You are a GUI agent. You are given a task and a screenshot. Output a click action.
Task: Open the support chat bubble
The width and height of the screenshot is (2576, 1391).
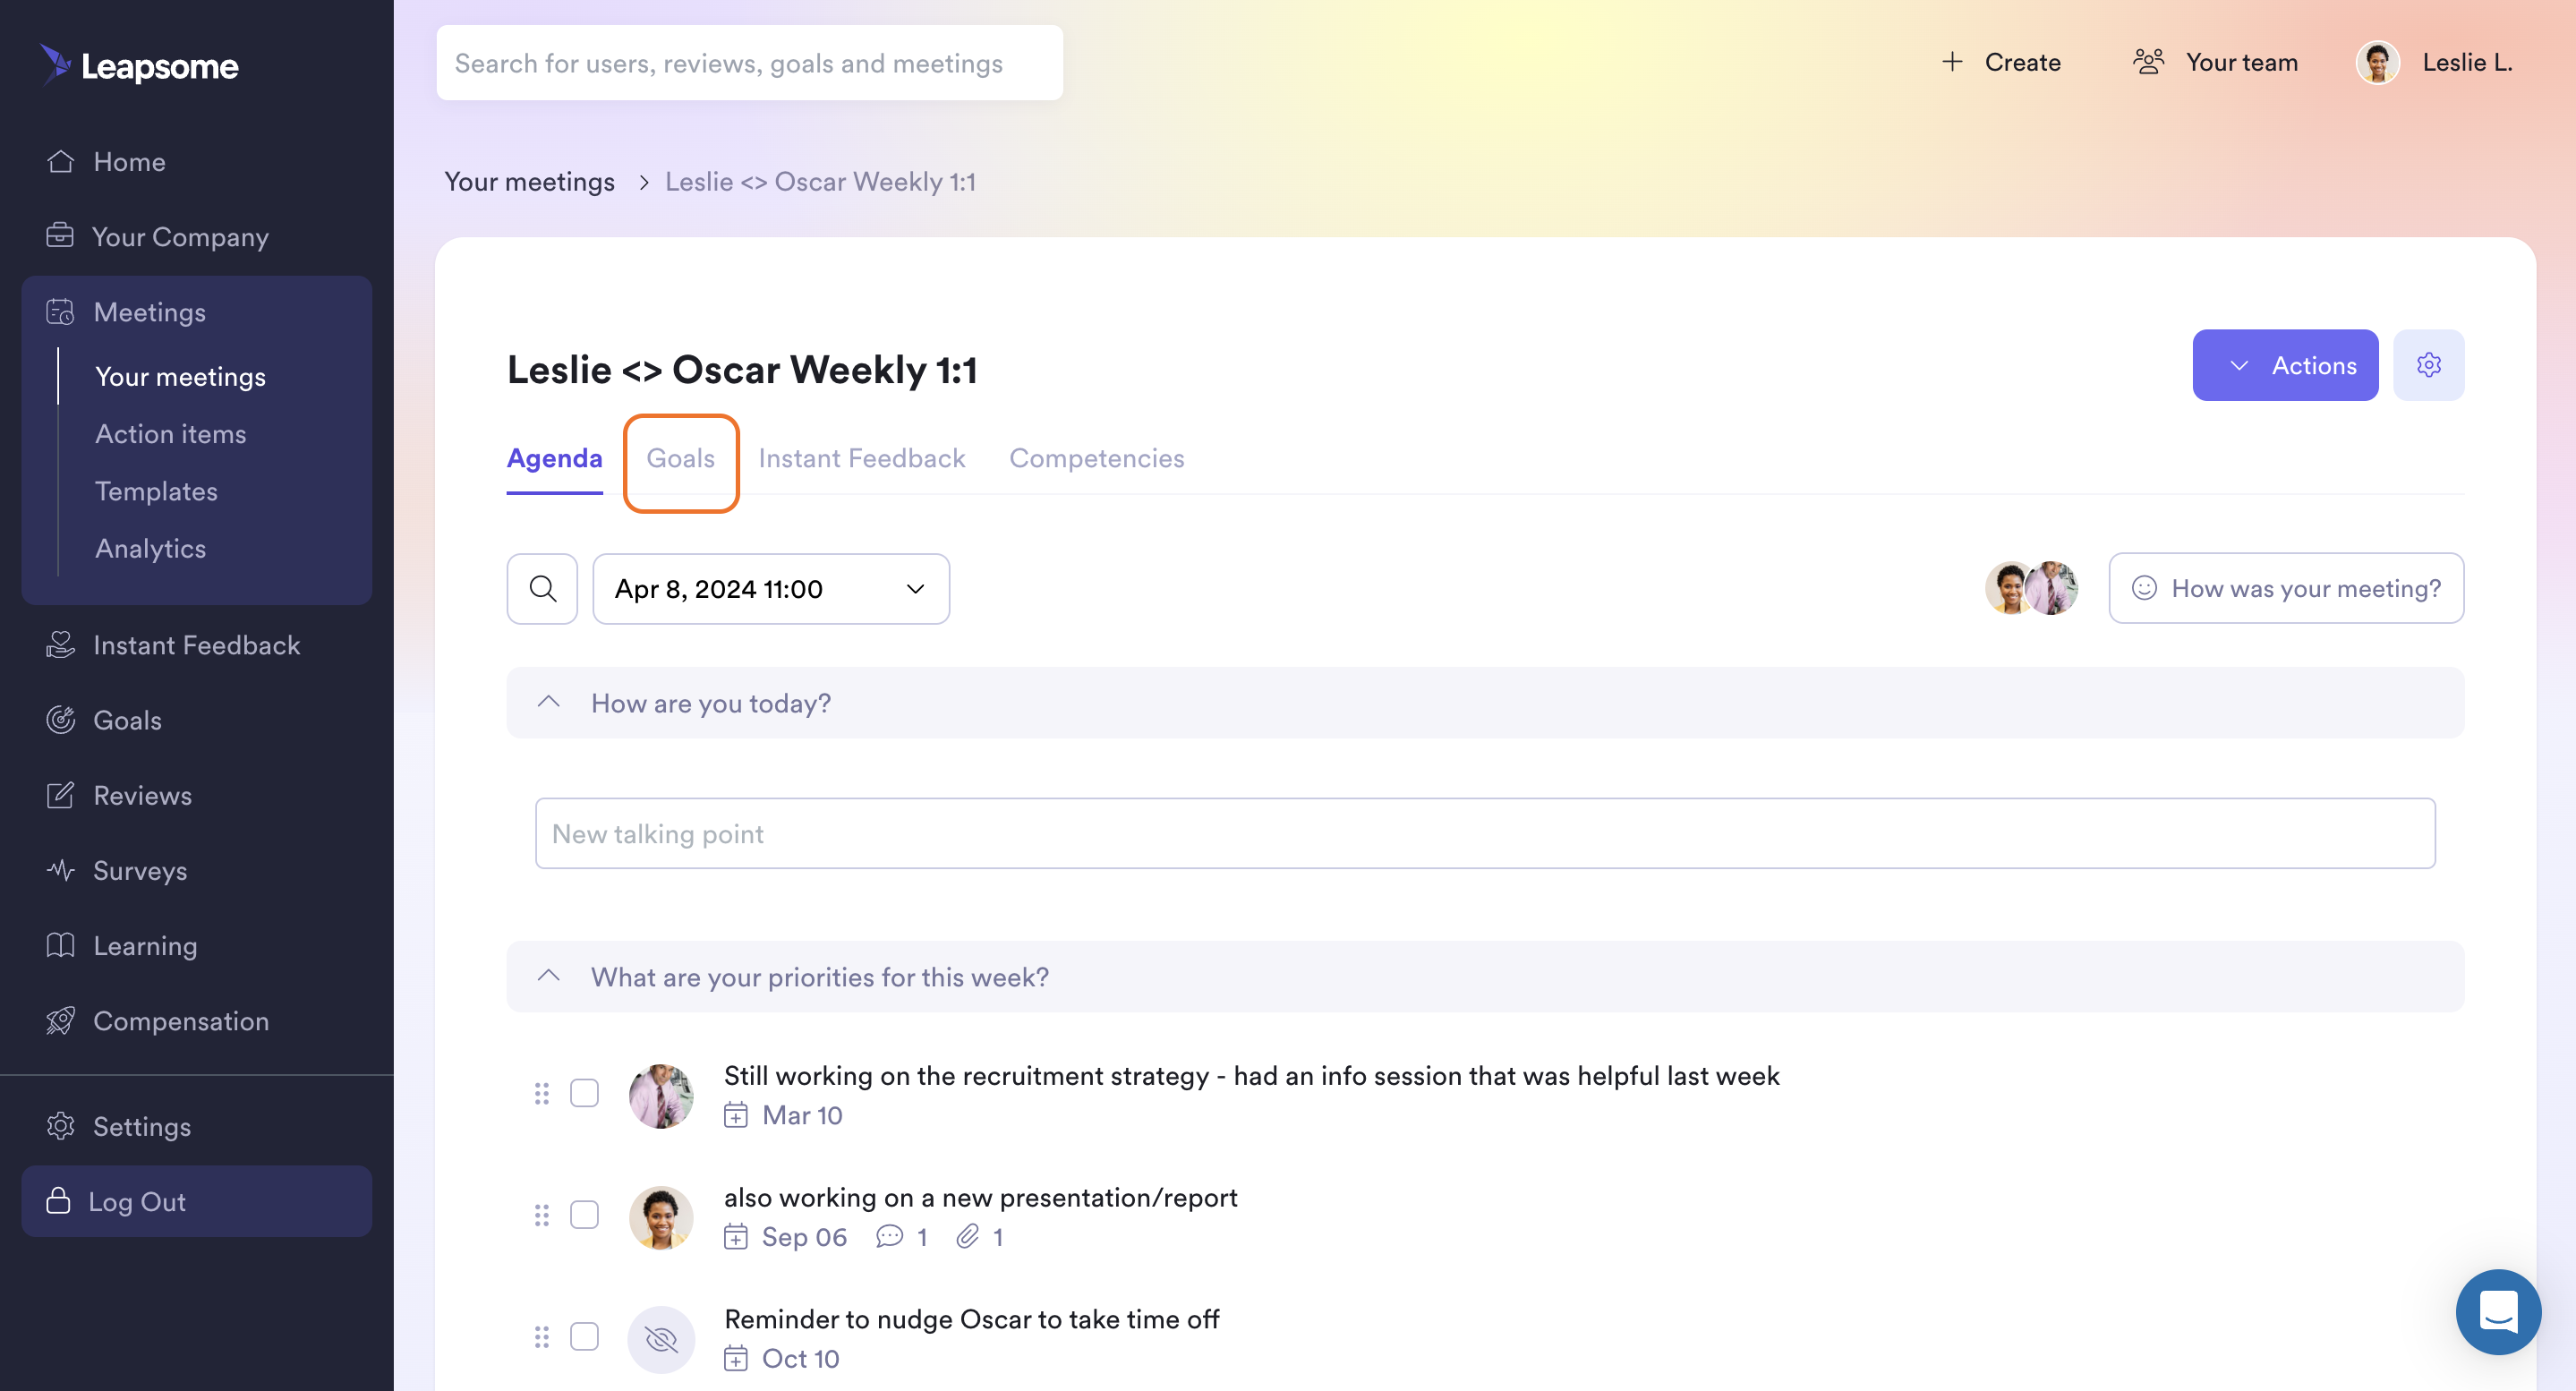coord(2497,1311)
